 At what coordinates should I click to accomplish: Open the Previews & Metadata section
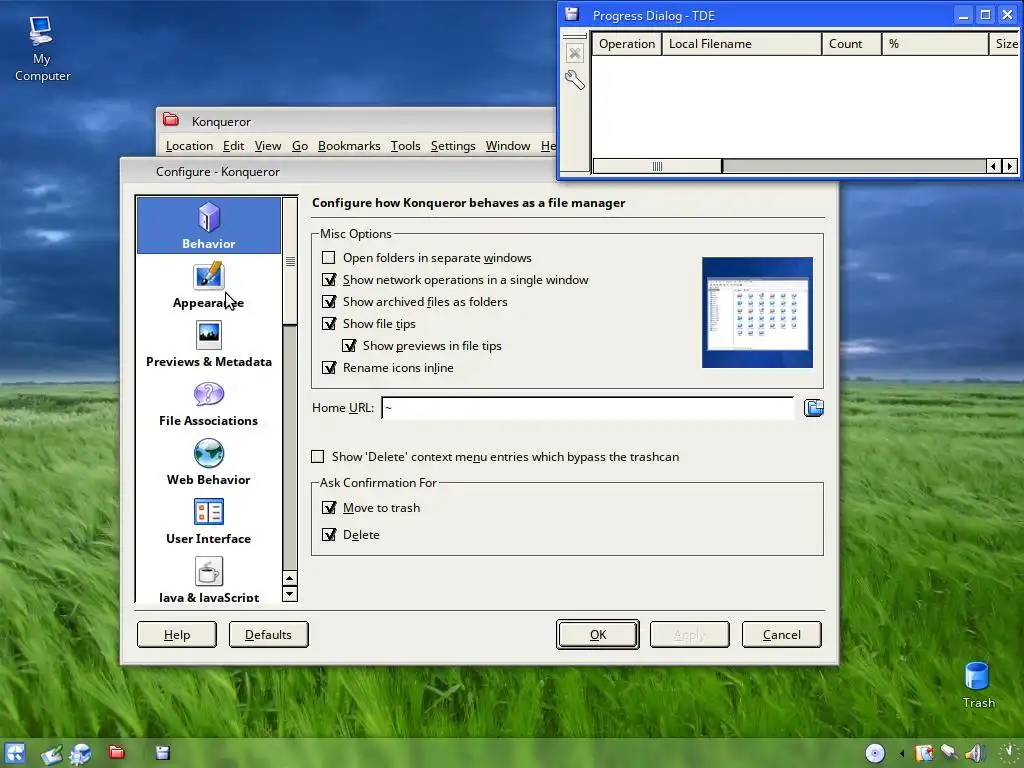tap(209, 344)
